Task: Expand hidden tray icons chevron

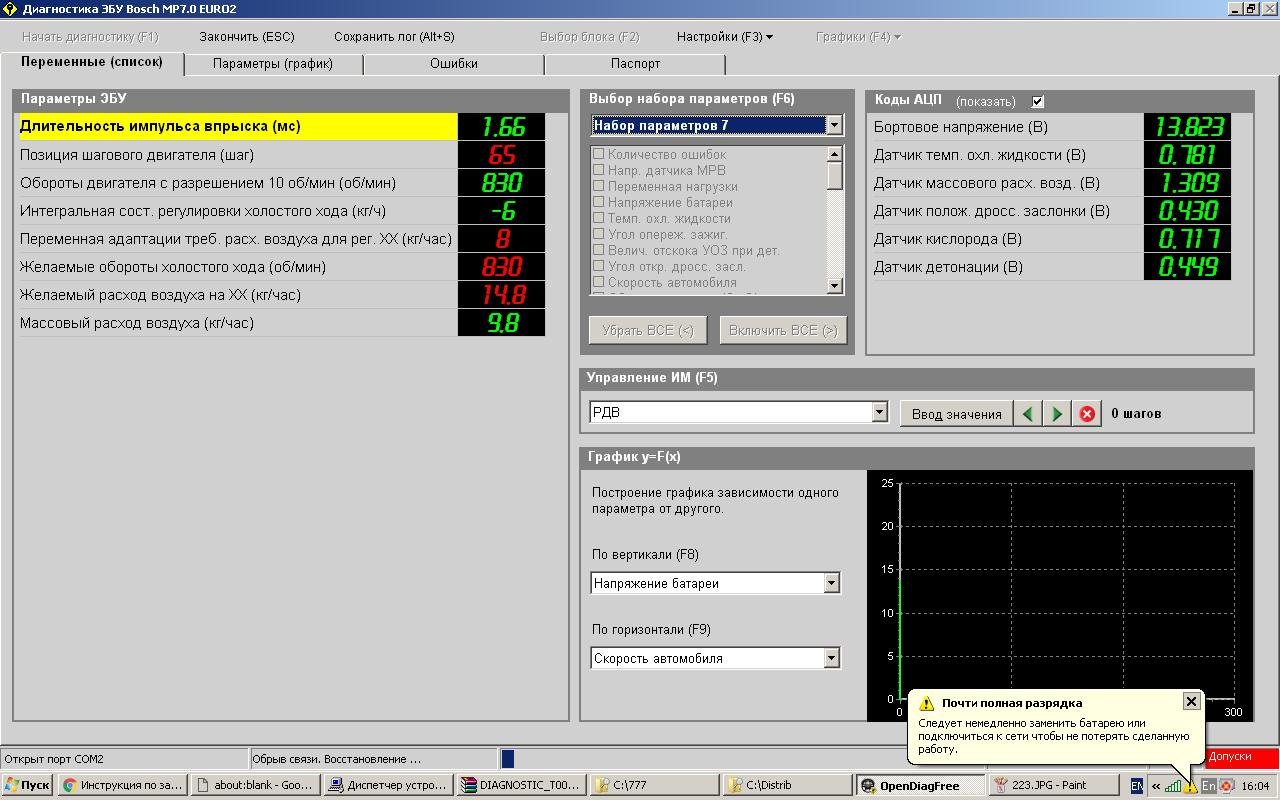Action: coord(1156,786)
